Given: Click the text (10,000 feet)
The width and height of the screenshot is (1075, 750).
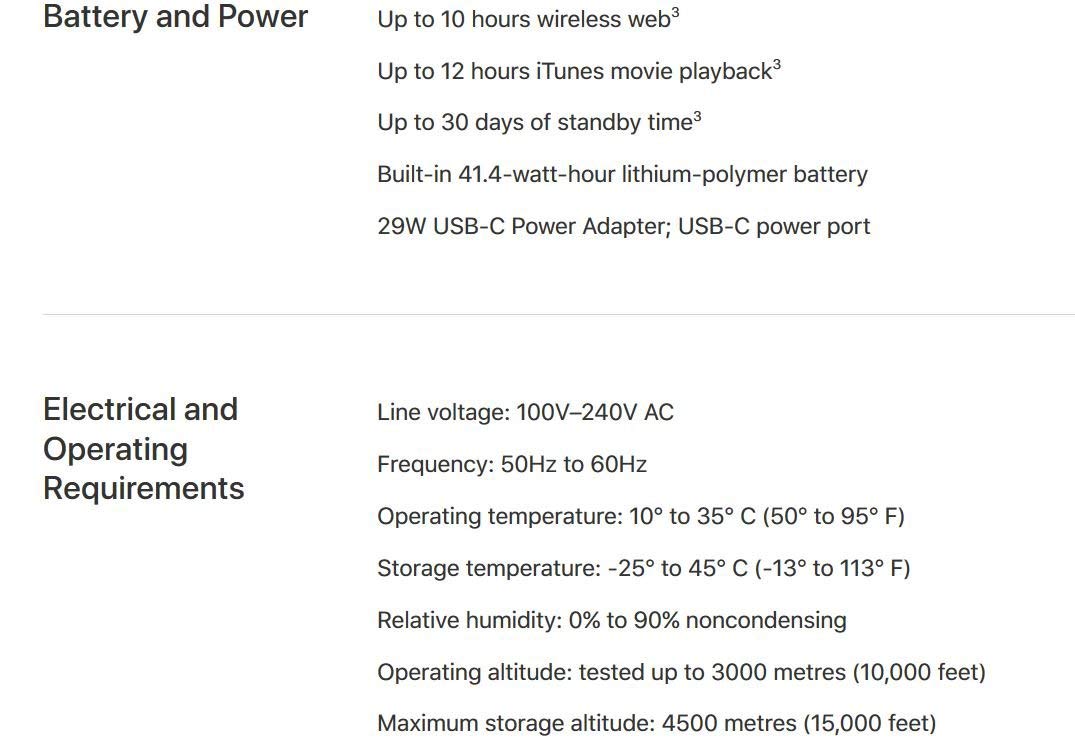Looking at the screenshot, I should click(x=919, y=673).
